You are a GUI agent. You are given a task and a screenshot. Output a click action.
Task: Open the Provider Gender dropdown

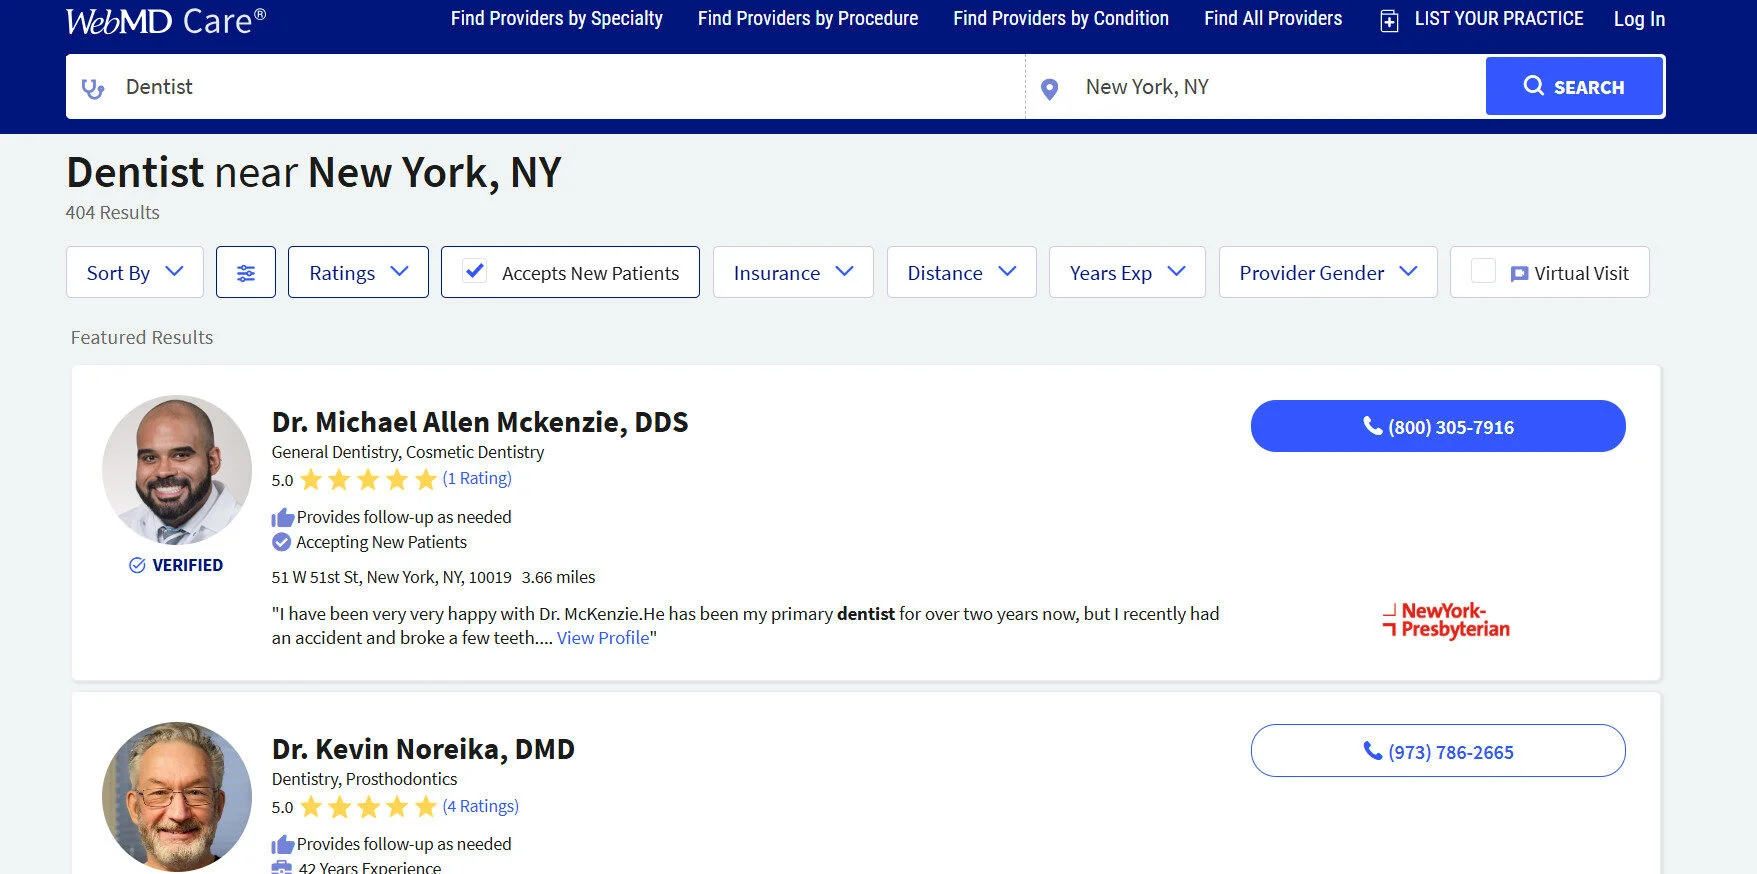[1327, 271]
